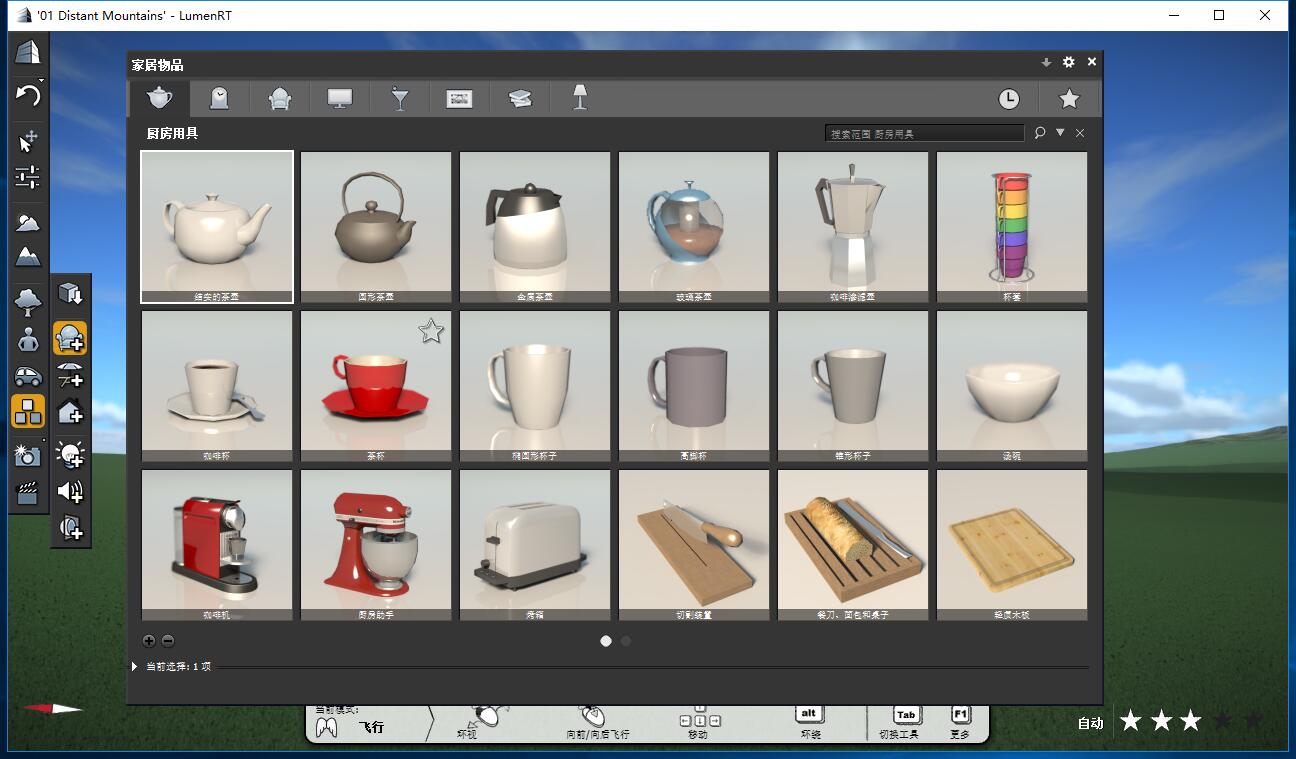1296x759 pixels.
Task: Select the camera photo tool
Action: click(28, 456)
